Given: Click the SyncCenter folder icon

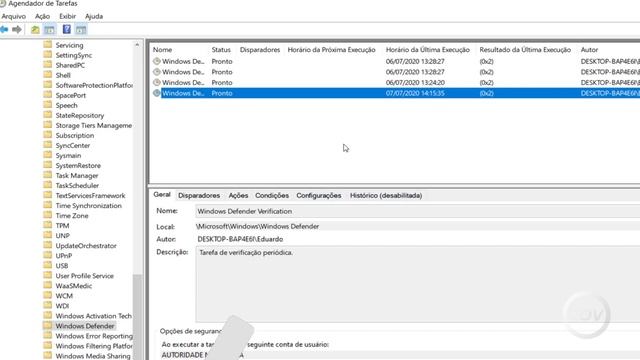Looking at the screenshot, I should pyautogui.click(x=48, y=145).
